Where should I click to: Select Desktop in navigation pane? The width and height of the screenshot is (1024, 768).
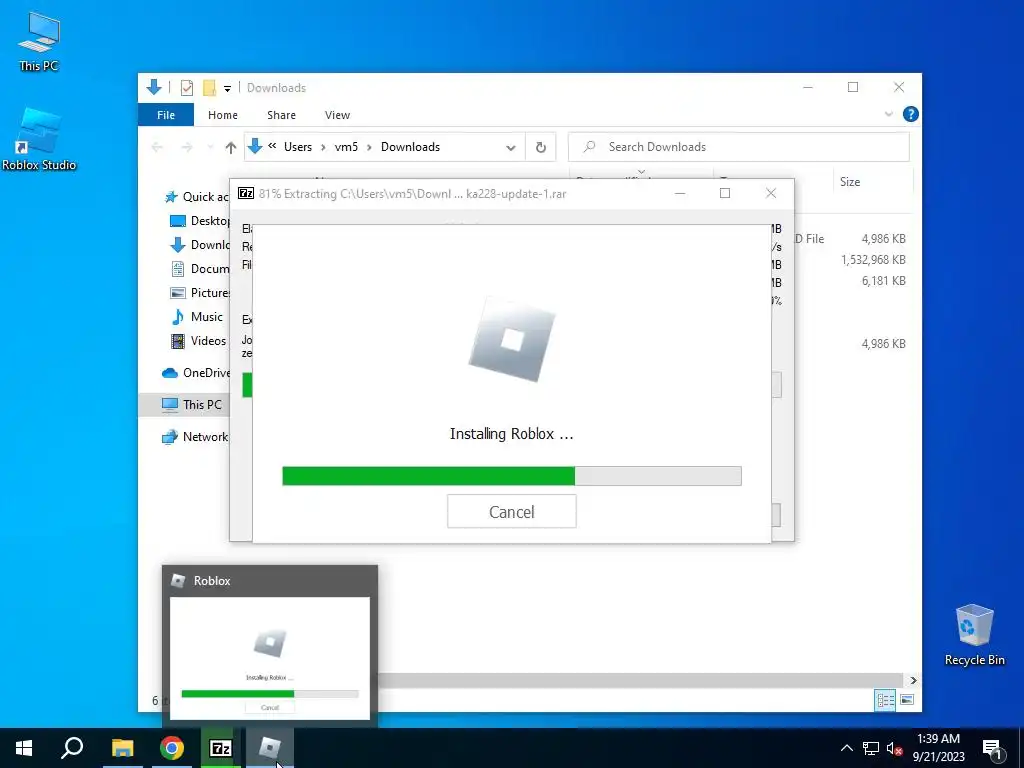coord(200,221)
